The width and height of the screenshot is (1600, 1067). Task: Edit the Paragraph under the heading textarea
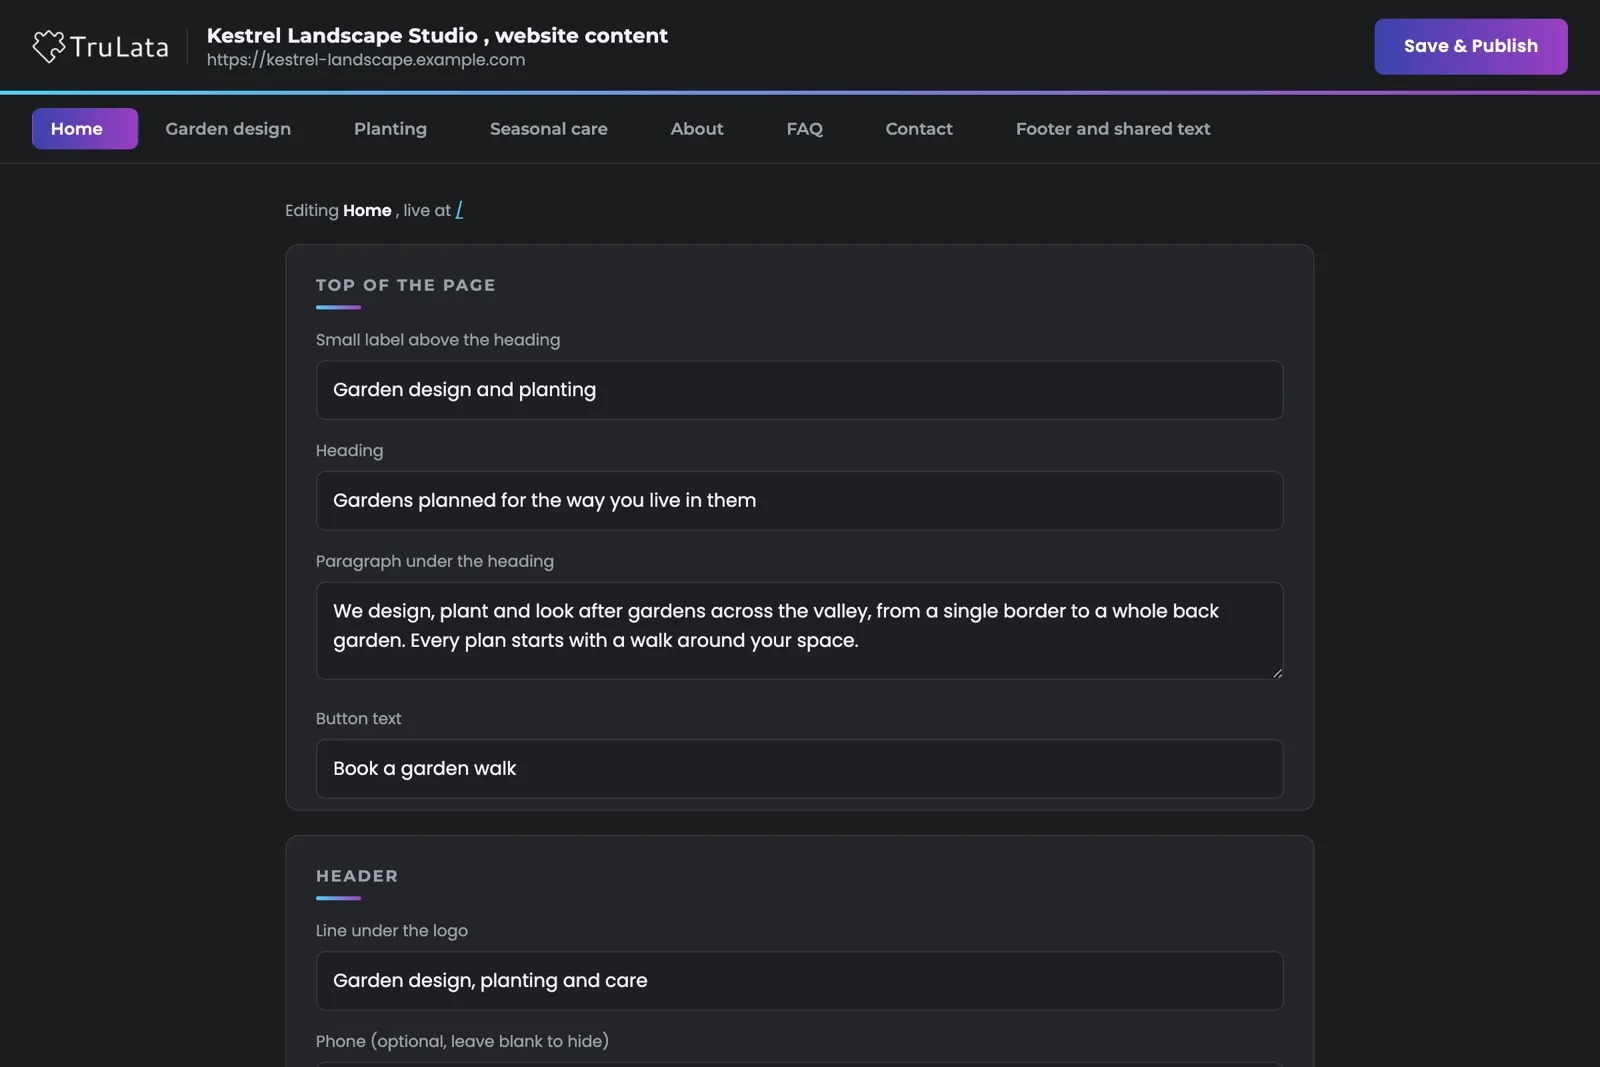tap(799, 631)
